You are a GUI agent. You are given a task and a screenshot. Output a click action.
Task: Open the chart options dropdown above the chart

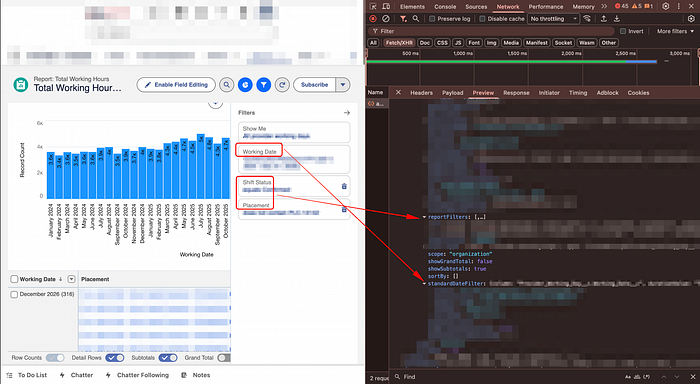tap(216, 104)
